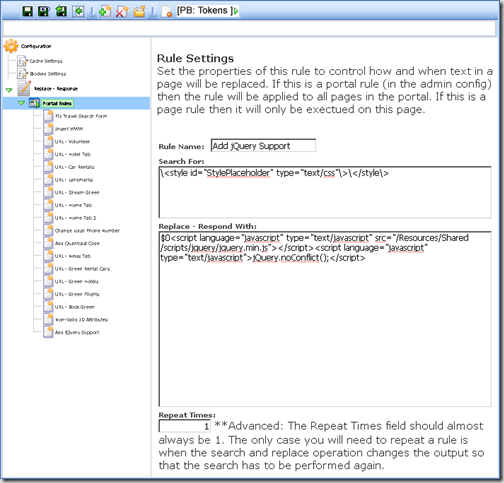Click the Non-Valid ID Attributes rule icon
Screen dimensions: 504x483
tap(48, 319)
